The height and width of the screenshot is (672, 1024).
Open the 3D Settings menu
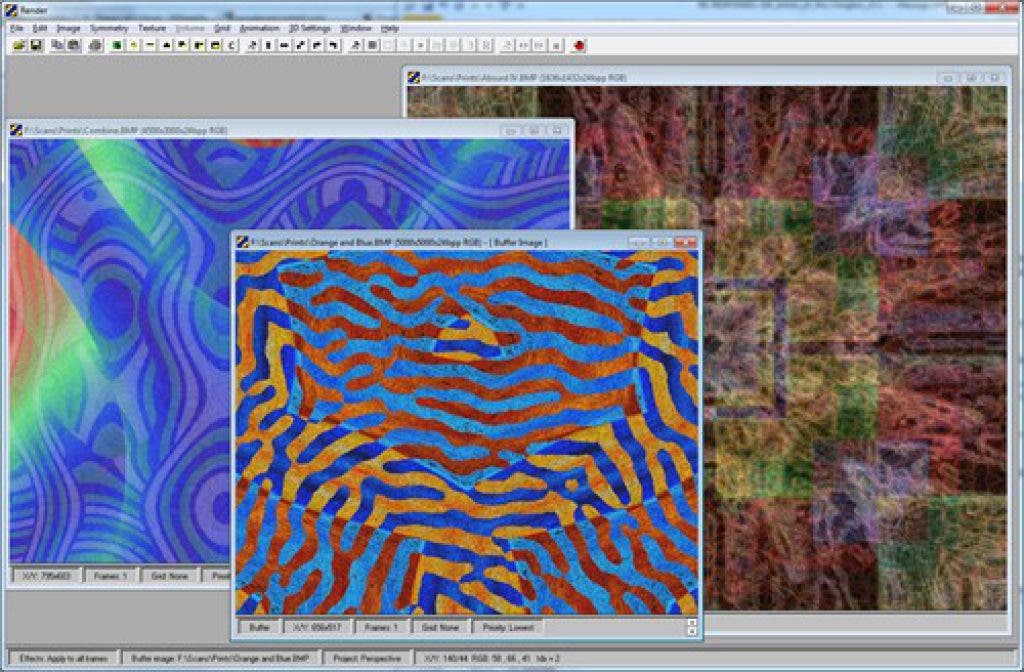tap(310, 28)
